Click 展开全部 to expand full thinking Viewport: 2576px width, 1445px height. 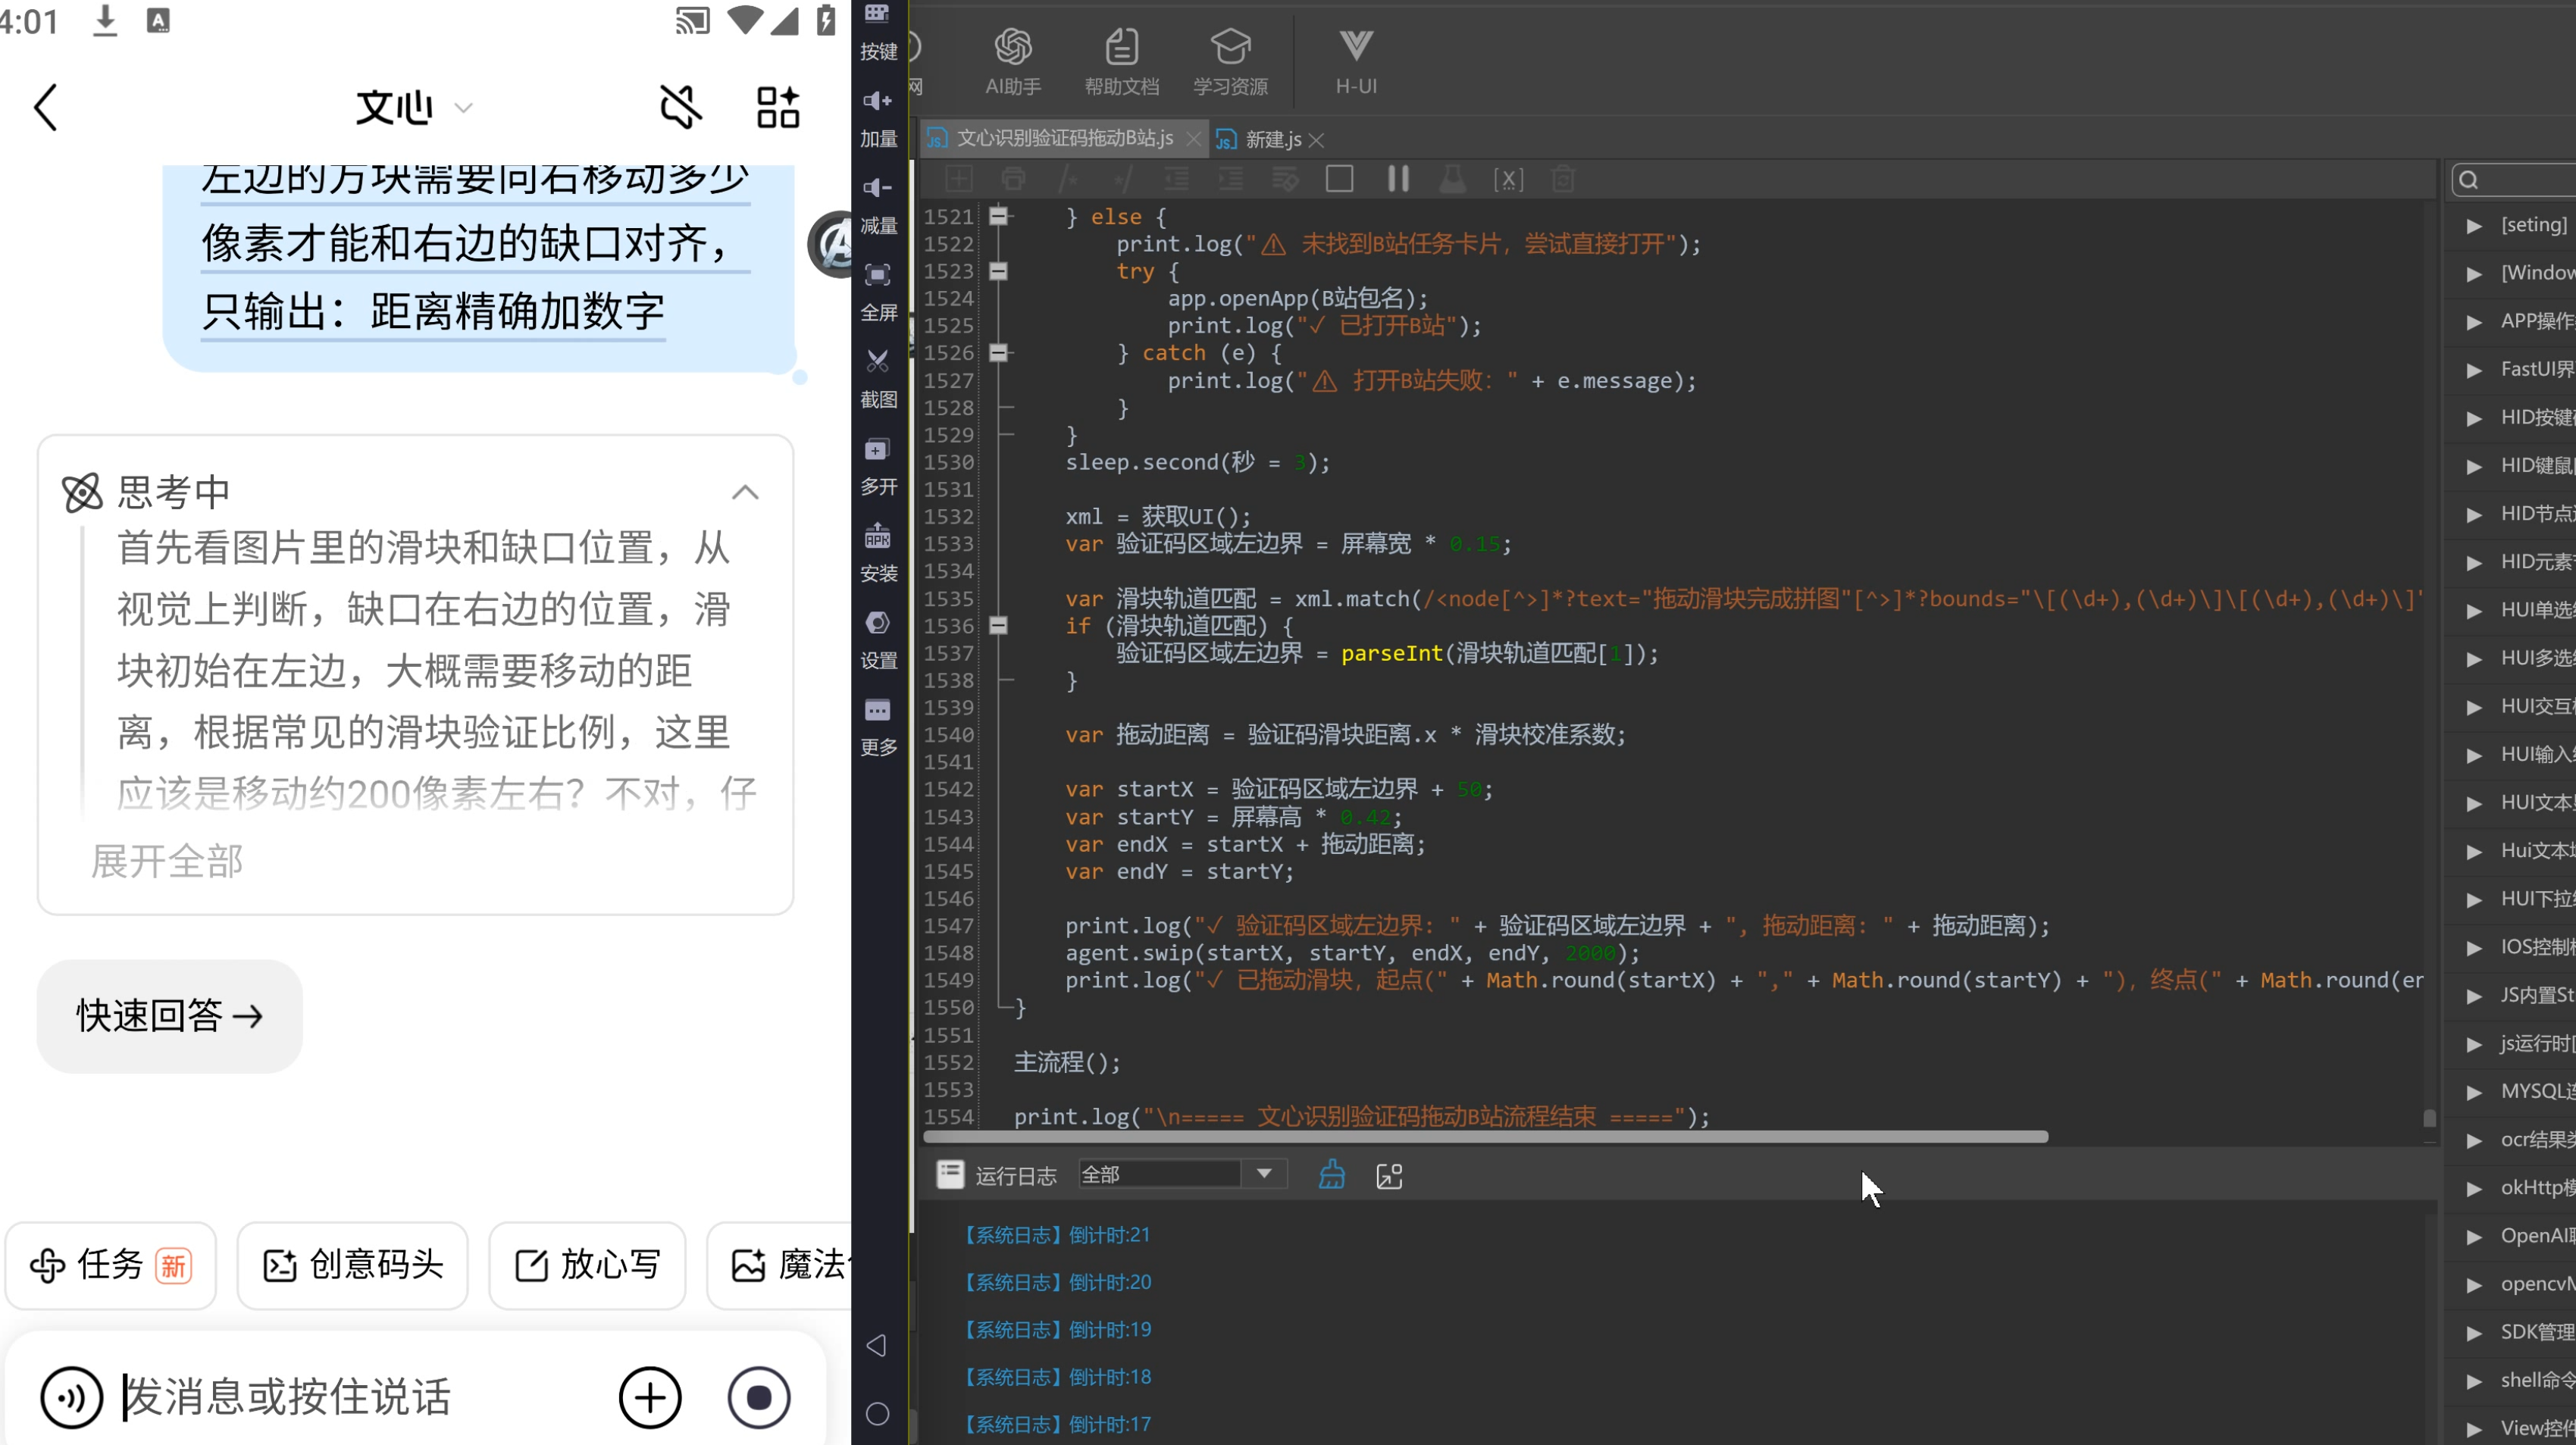point(167,861)
